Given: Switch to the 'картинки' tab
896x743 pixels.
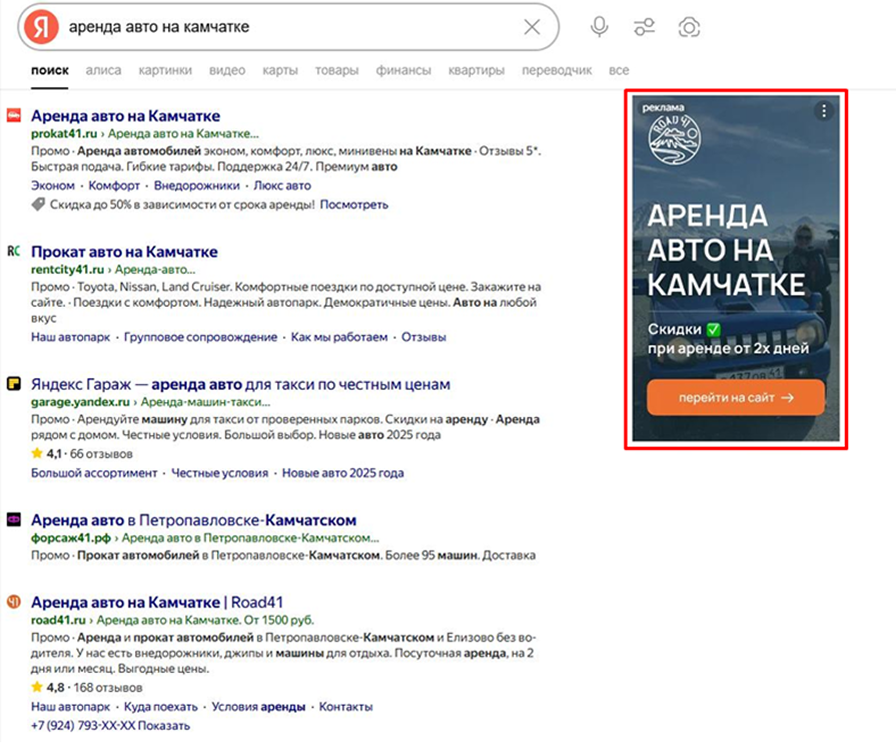Looking at the screenshot, I should coord(165,71).
